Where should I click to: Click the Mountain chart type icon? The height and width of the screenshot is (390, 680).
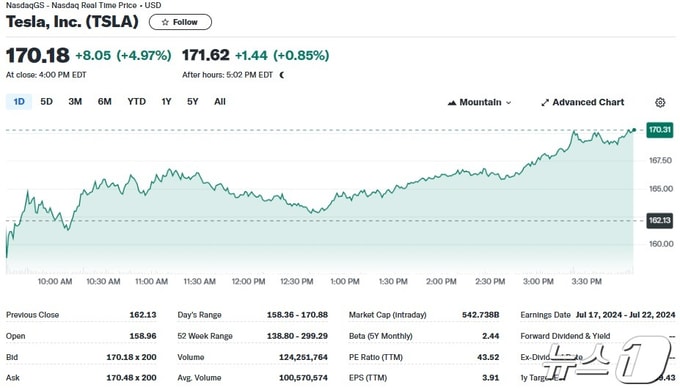pyautogui.click(x=452, y=103)
